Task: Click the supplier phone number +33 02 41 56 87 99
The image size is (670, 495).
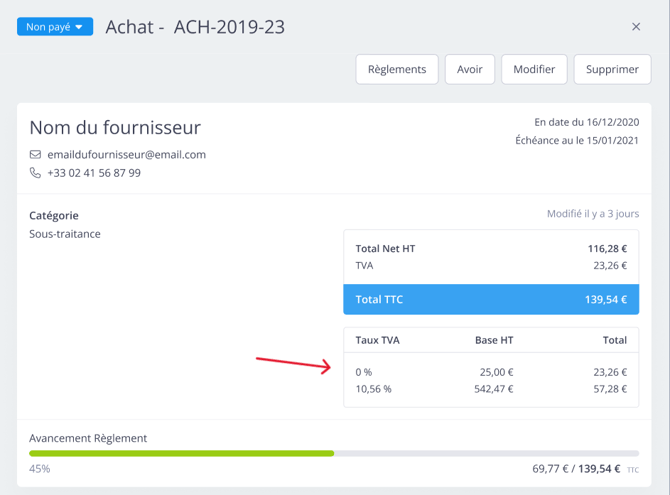Action: [94, 173]
